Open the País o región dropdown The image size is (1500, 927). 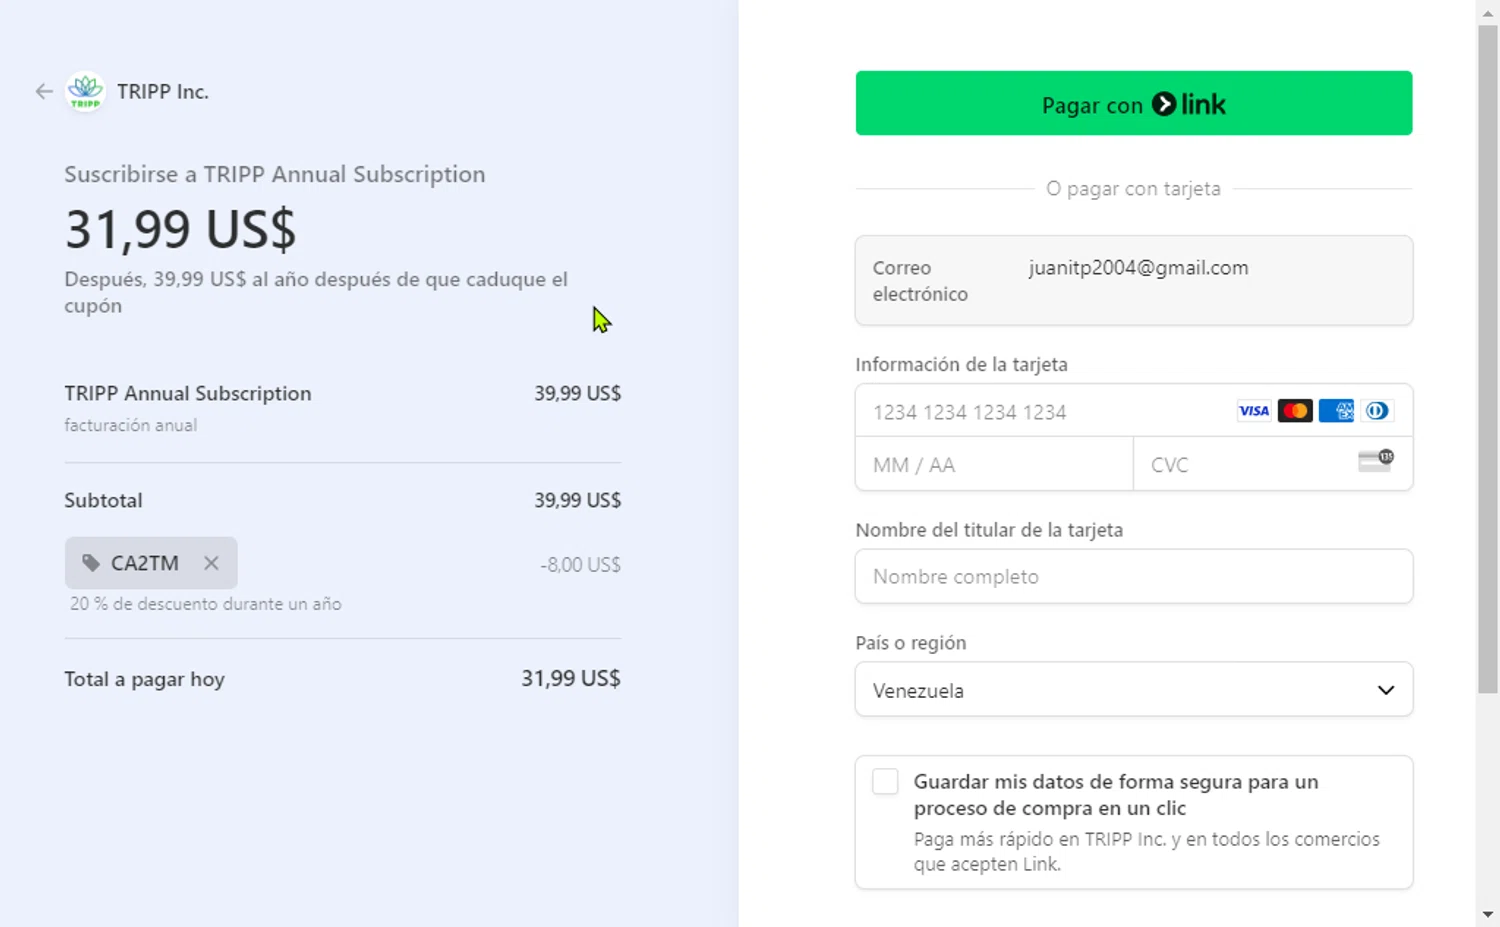coord(1133,690)
